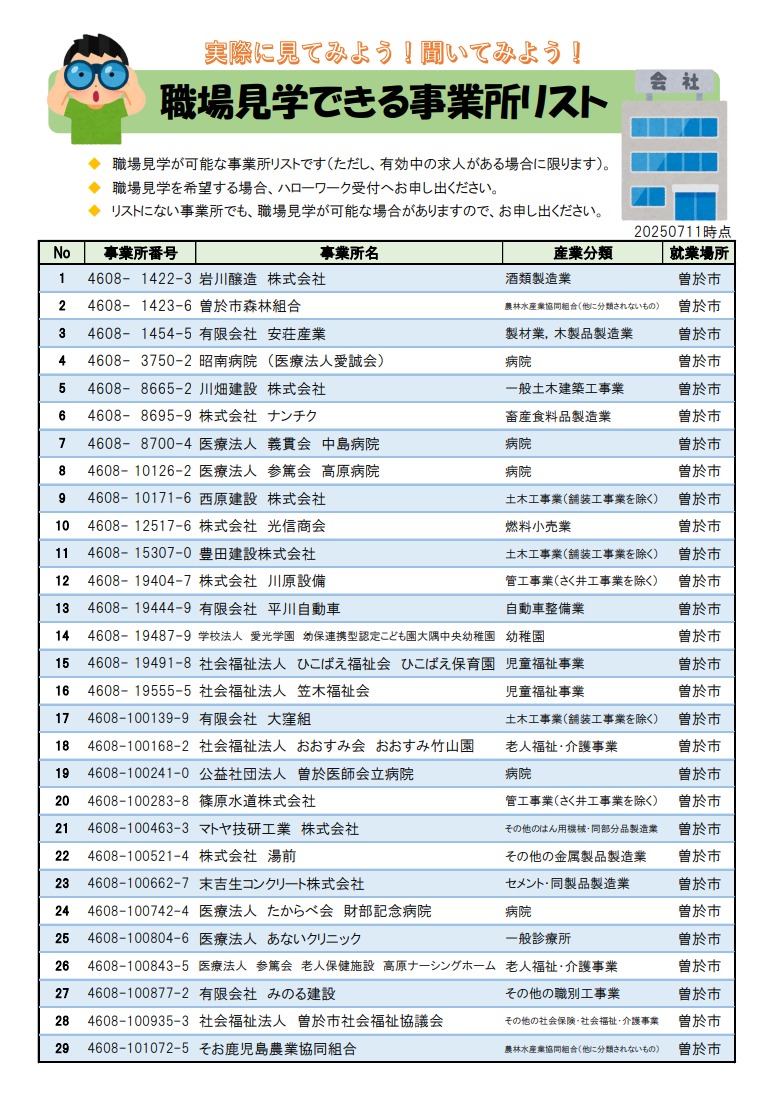Click industry 幼稚園
This screenshot has width=774, height=1099.
525,636
